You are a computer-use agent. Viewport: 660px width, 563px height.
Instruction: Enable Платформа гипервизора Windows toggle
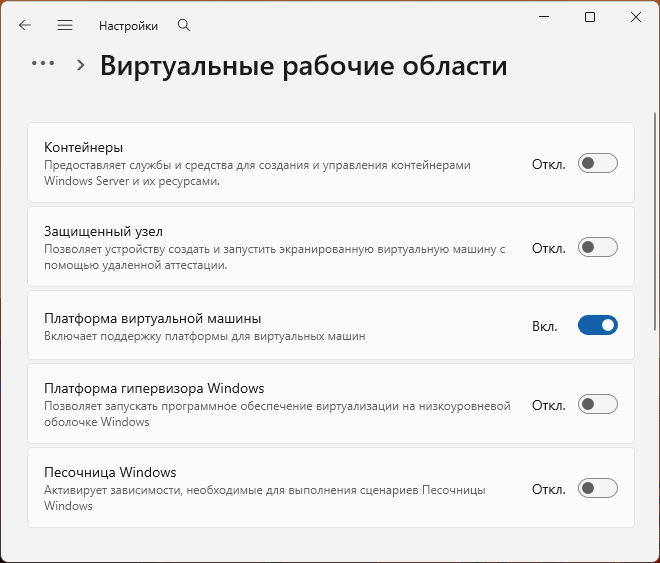pos(598,404)
